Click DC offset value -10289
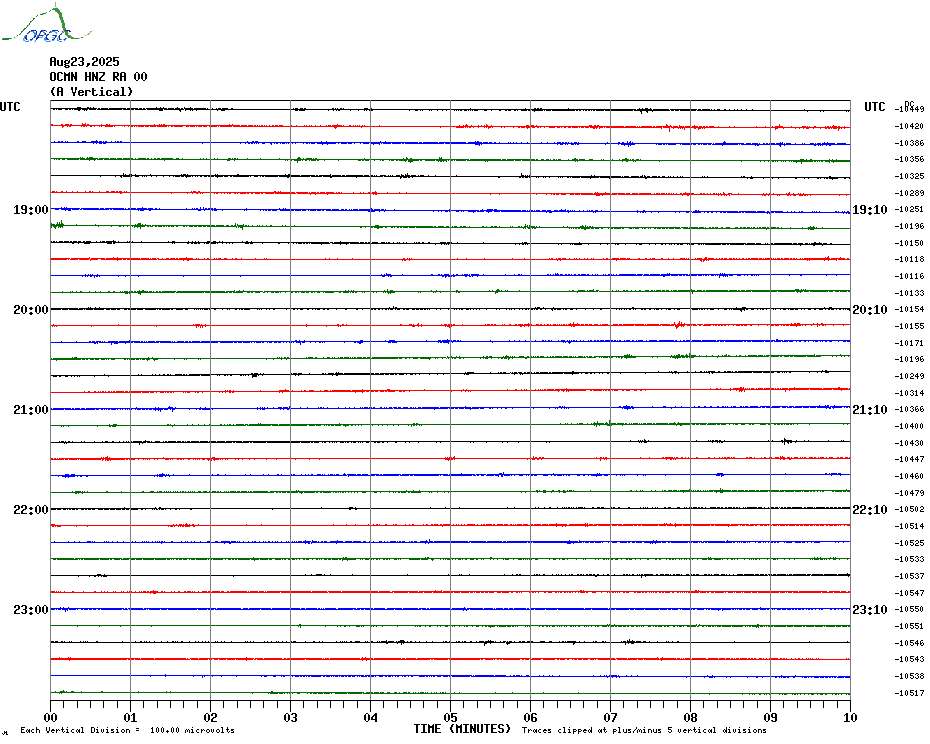Screen dimensions: 930x744 pos(910,193)
